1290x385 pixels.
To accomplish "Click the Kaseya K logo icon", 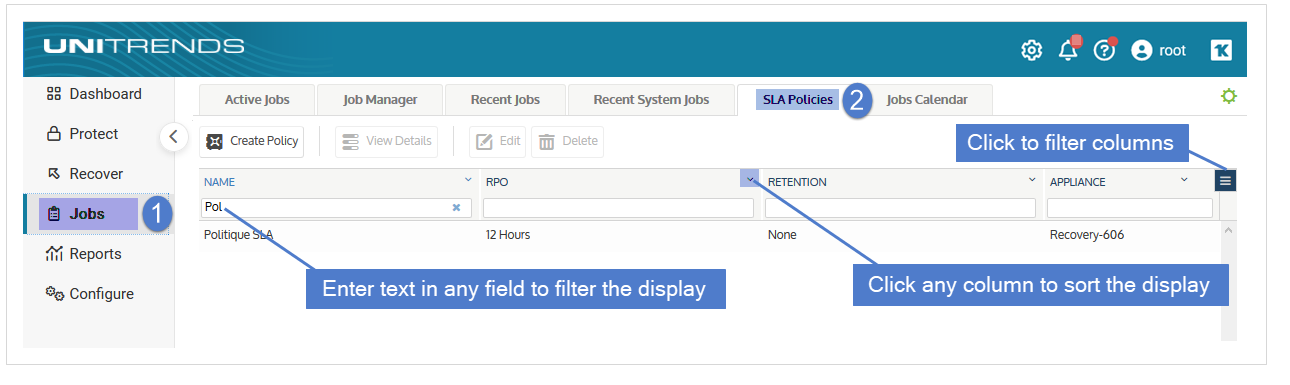I will 1221,50.
